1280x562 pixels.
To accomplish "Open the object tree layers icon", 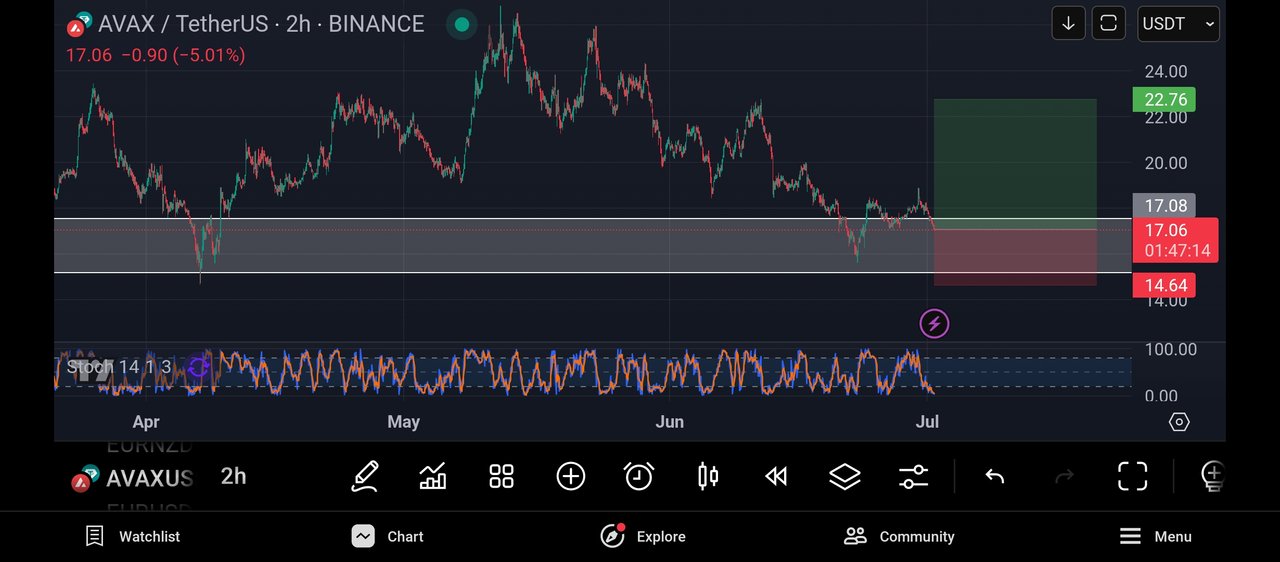I will (x=845, y=476).
